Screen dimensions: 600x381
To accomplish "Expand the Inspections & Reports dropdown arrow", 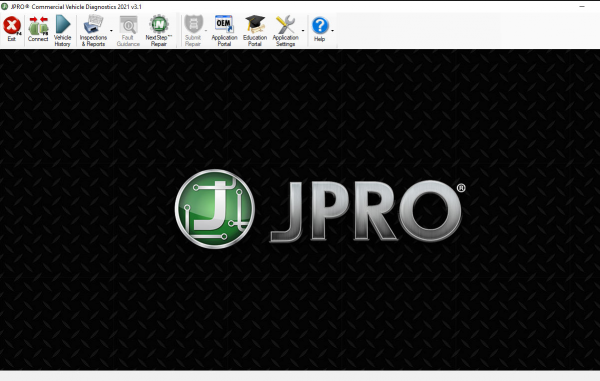I will [x=111, y=31].
